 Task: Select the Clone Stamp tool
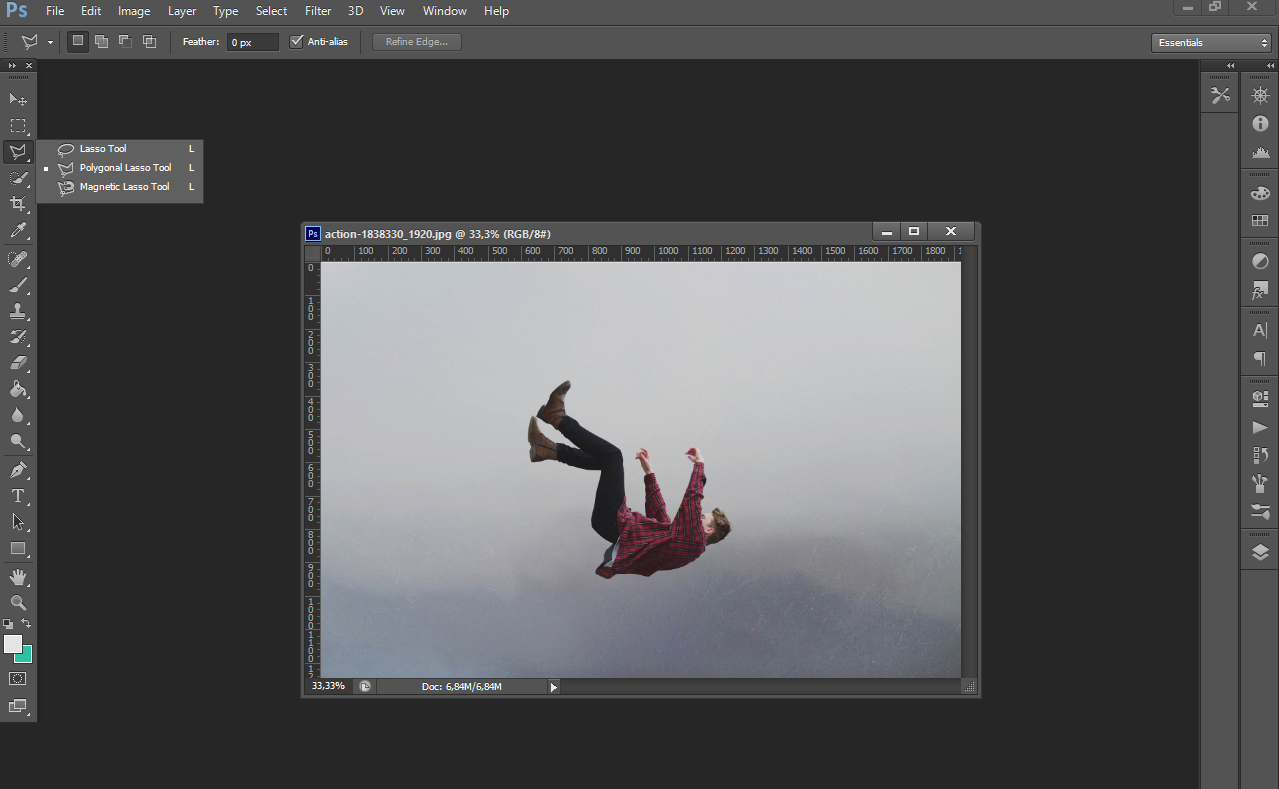coord(18,312)
